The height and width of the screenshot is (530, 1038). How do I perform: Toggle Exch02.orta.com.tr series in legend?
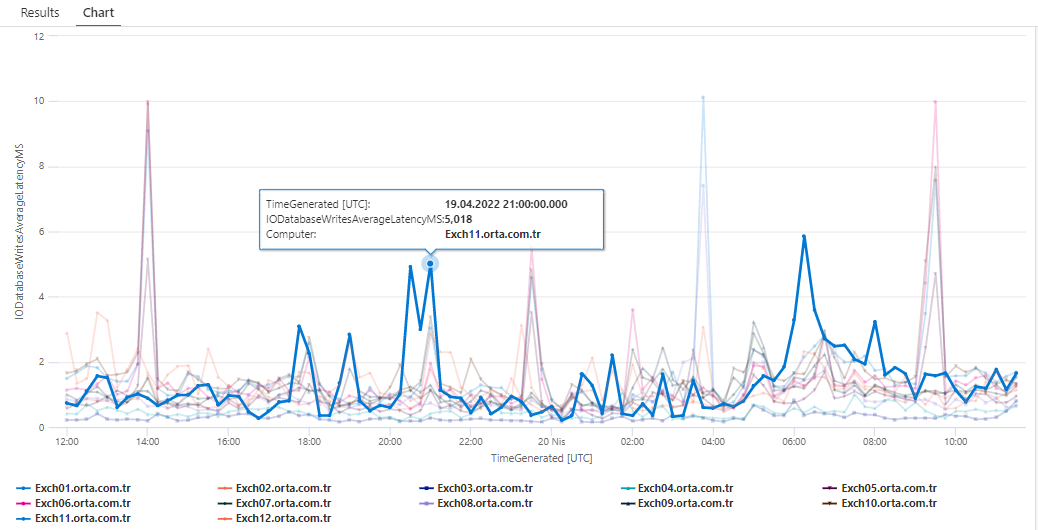[x=274, y=489]
